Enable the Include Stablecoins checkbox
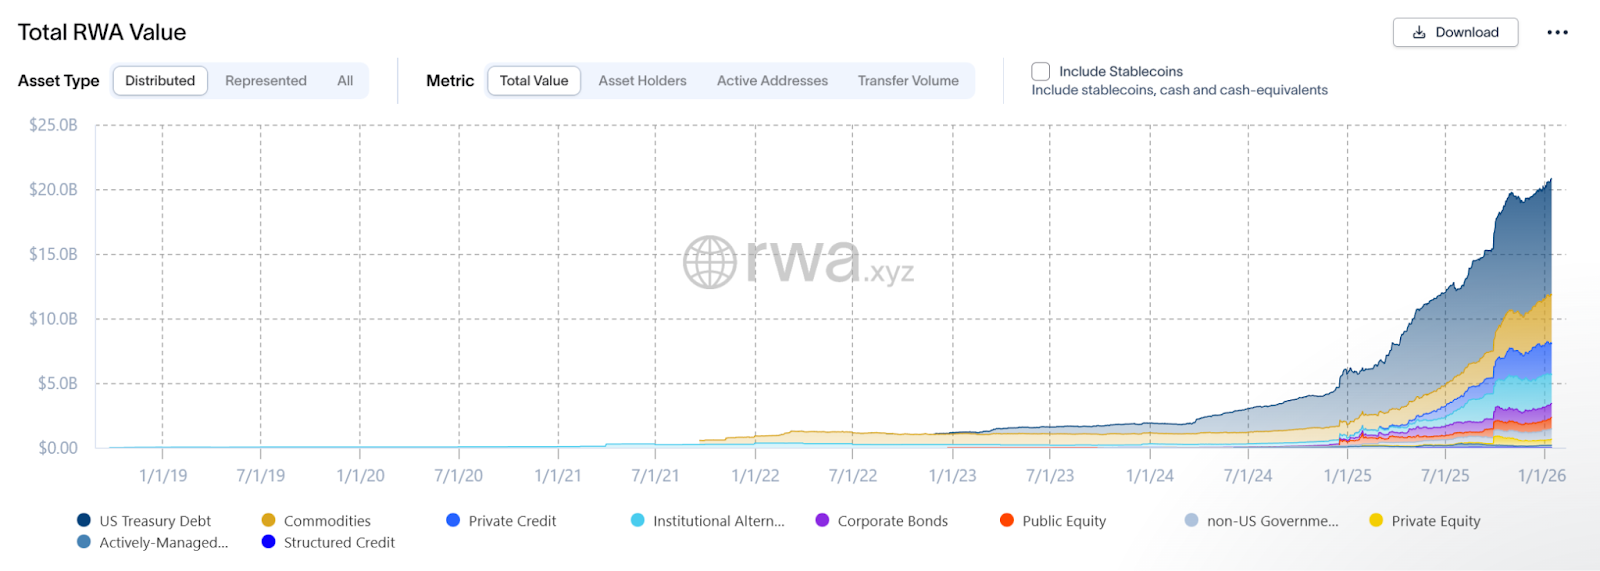This screenshot has height=571, width=1600. click(x=1041, y=71)
